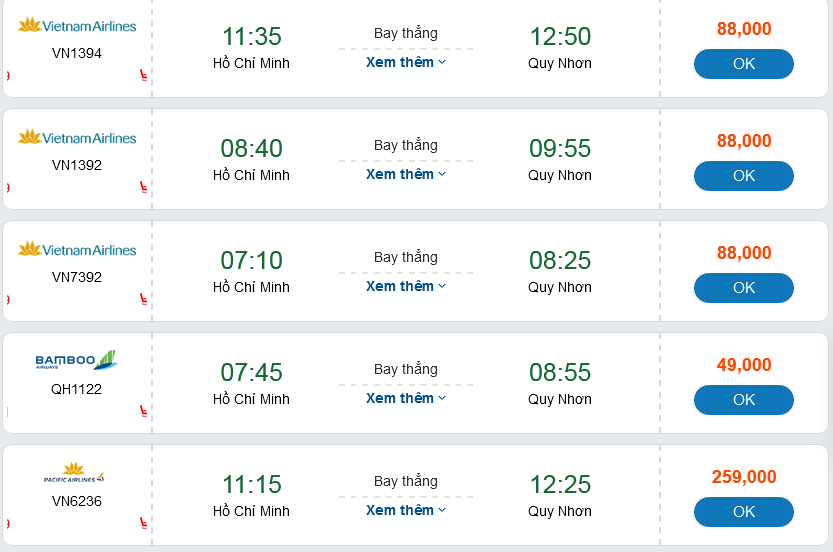Click the red seat icon on VN1392 card

coord(144,187)
